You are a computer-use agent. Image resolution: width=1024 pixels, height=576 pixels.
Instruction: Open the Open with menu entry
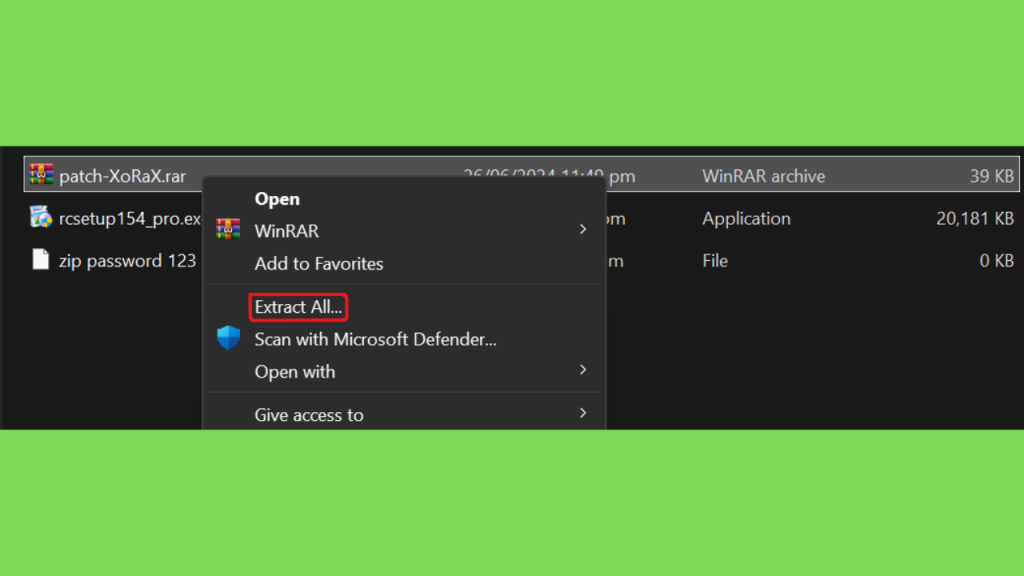pos(295,372)
